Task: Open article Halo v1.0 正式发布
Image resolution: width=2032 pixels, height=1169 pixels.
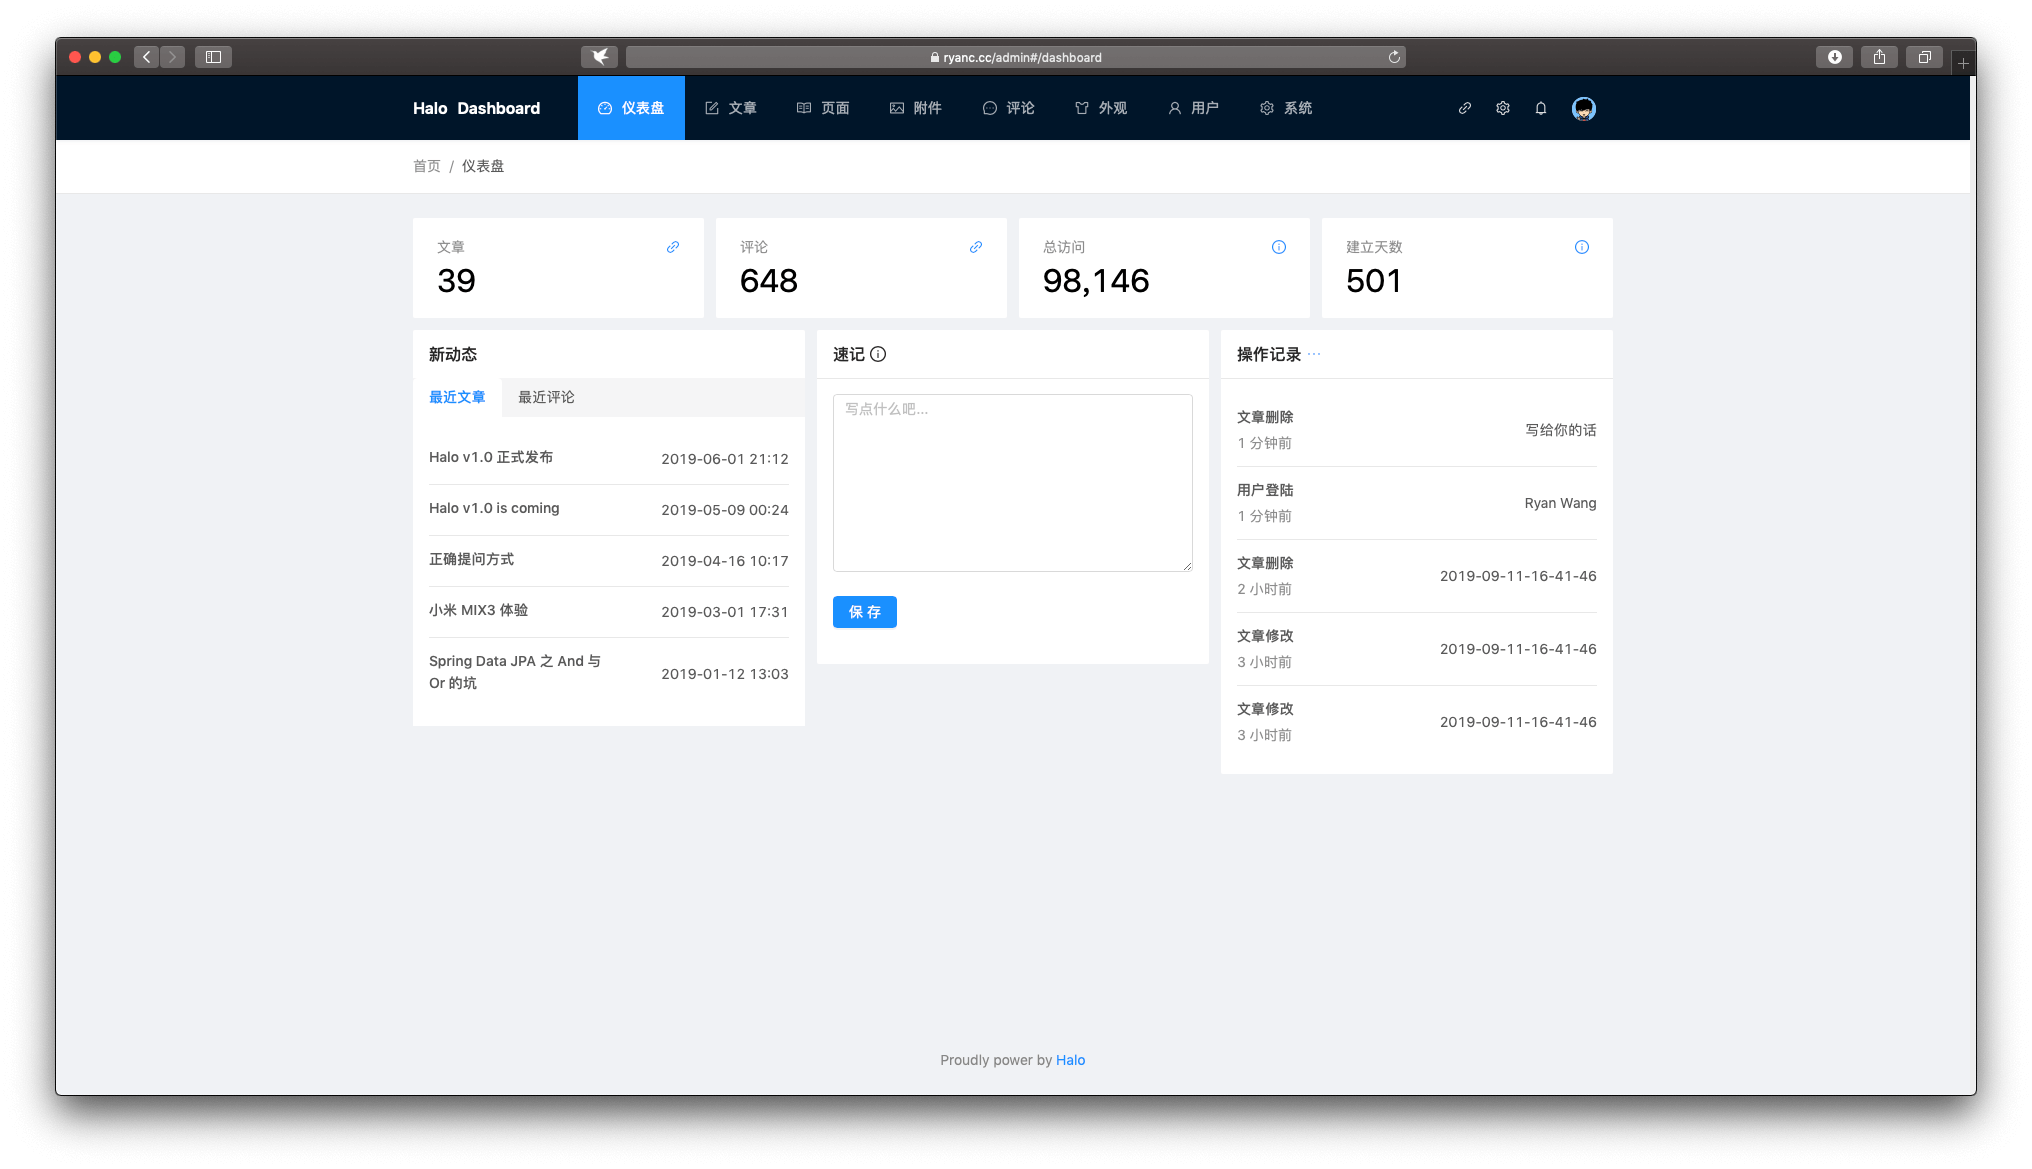Action: [x=491, y=457]
